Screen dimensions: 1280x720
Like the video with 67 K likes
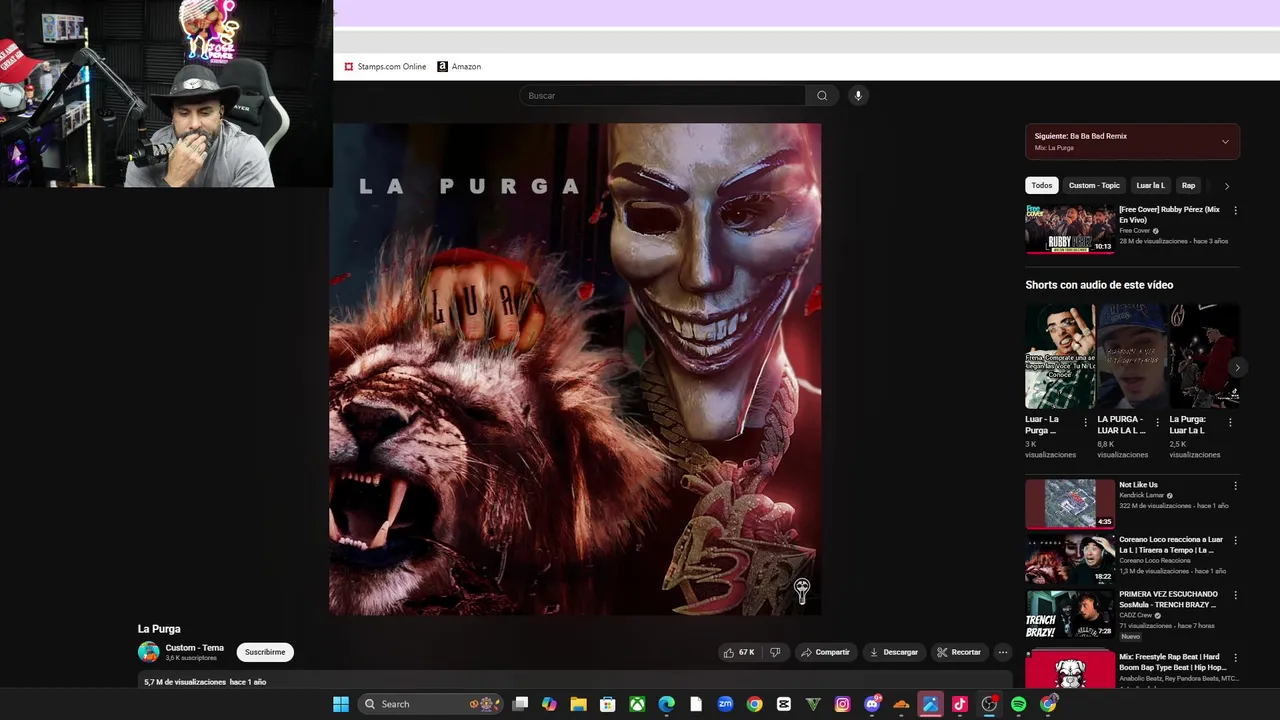point(739,652)
